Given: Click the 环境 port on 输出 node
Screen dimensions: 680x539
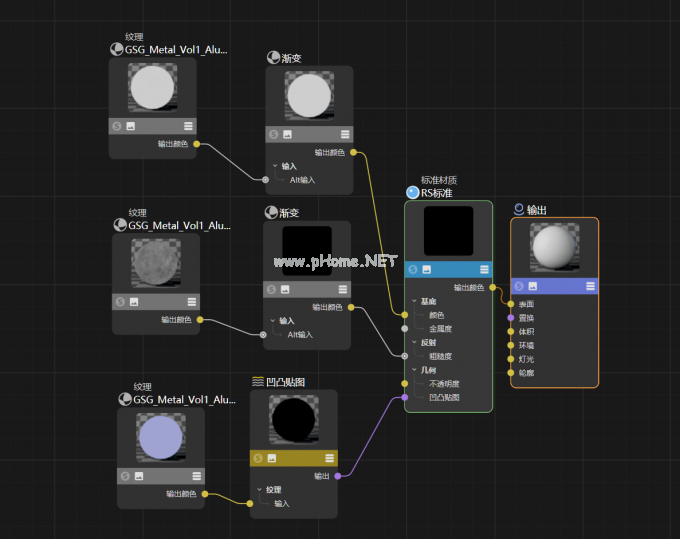Looking at the screenshot, I should [x=511, y=345].
